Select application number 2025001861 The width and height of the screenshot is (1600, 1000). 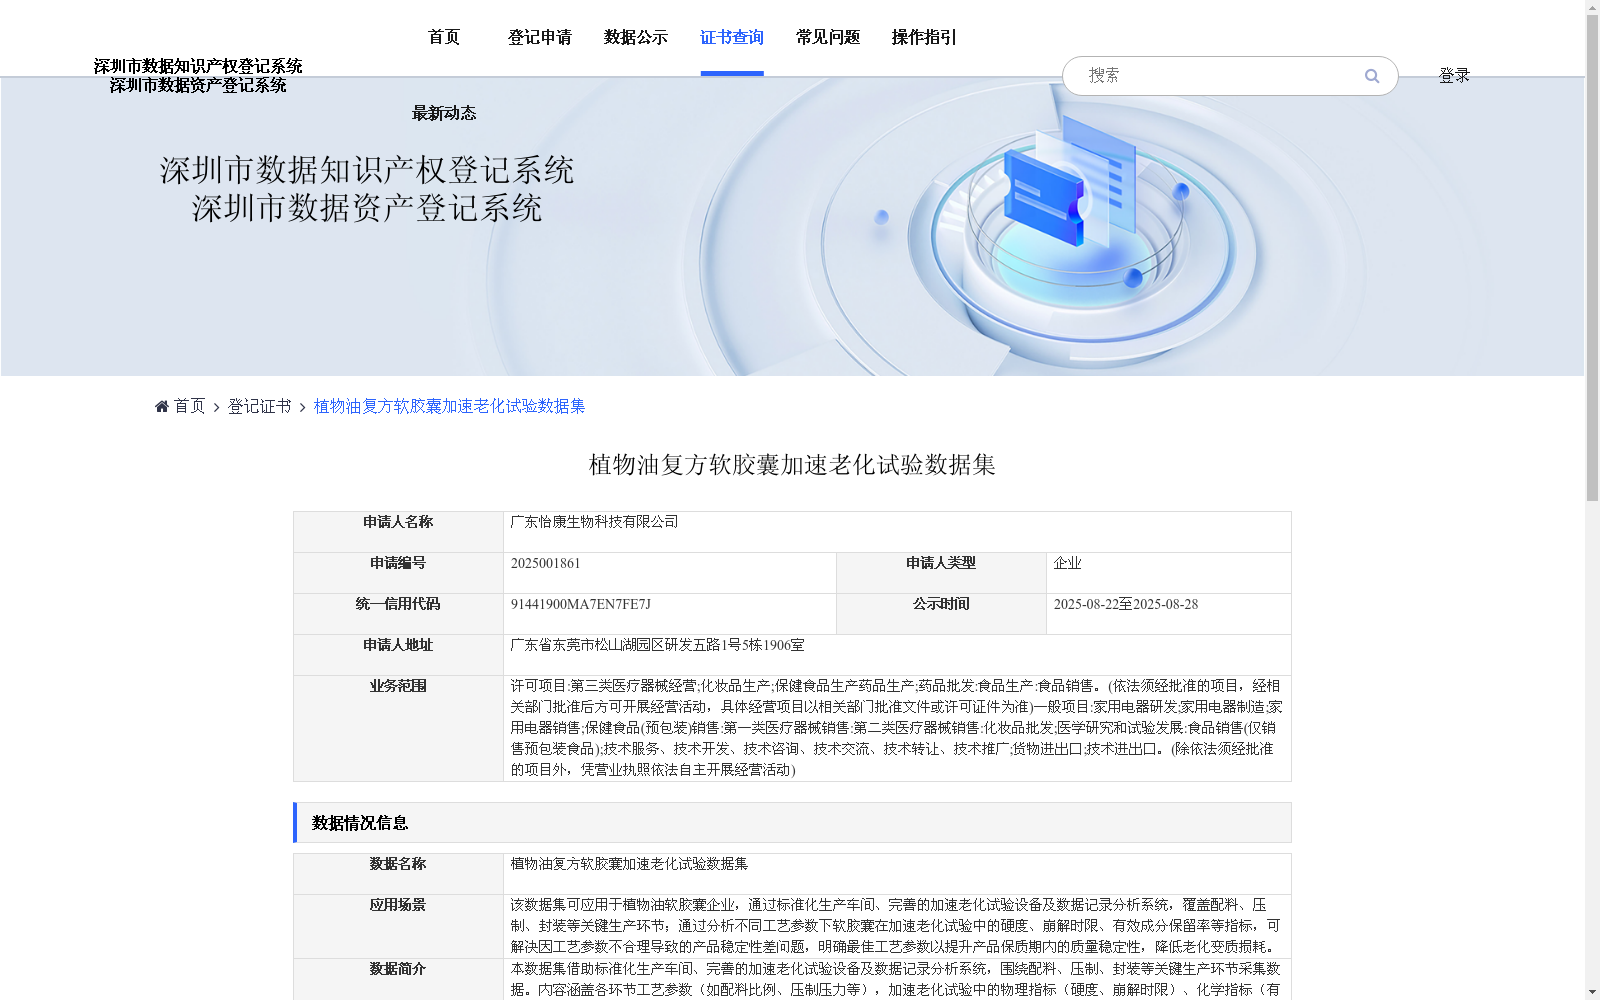tap(545, 563)
